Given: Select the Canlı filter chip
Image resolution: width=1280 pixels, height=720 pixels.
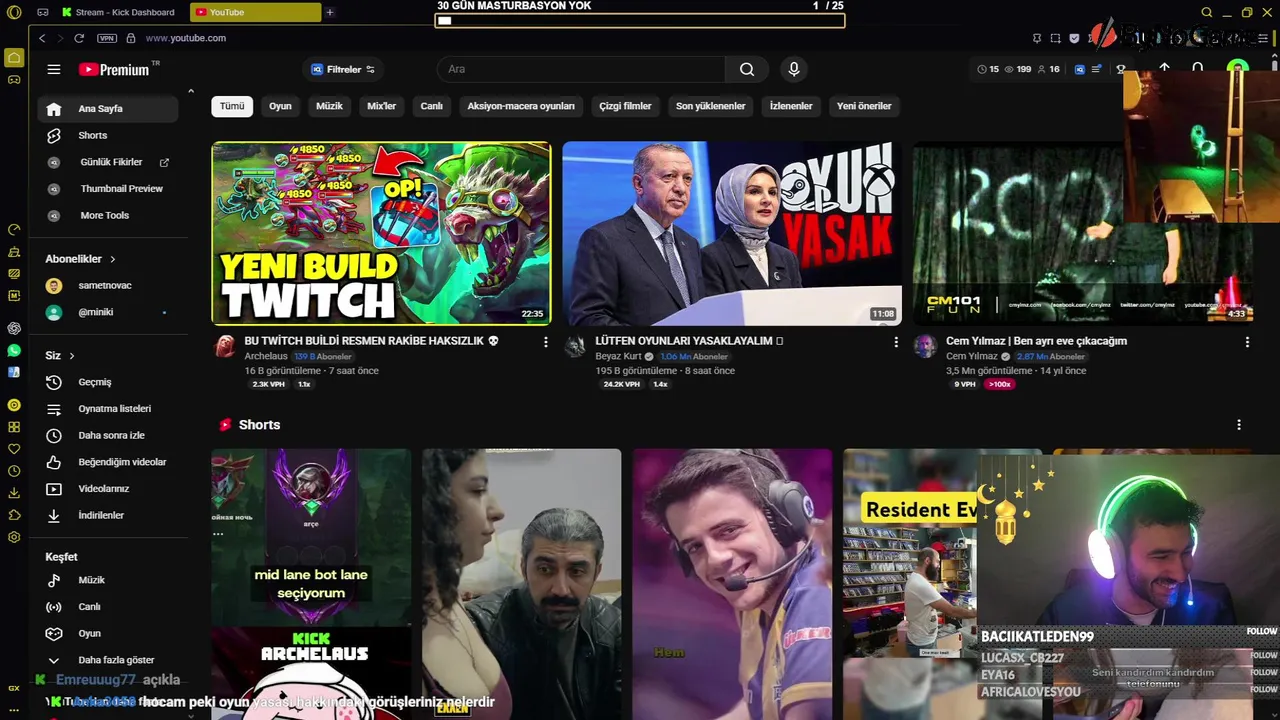Looking at the screenshot, I should click(x=431, y=106).
